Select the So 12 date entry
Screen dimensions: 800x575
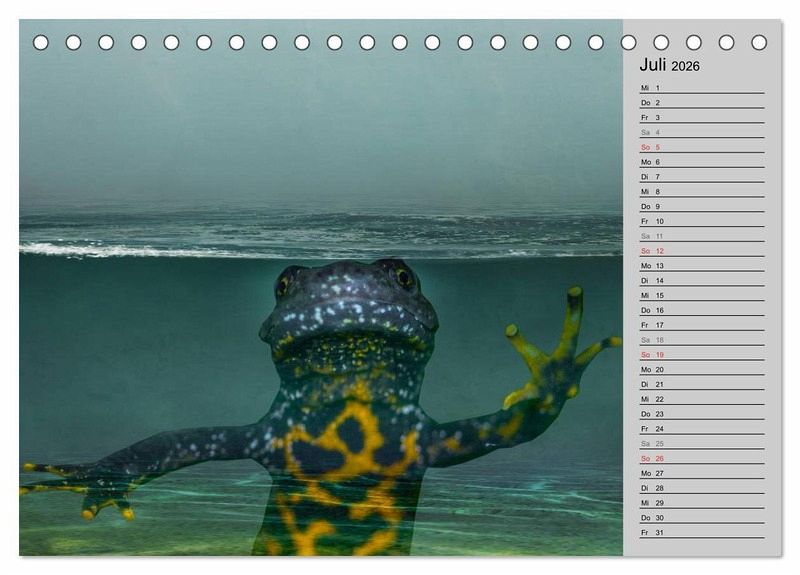[701, 251]
